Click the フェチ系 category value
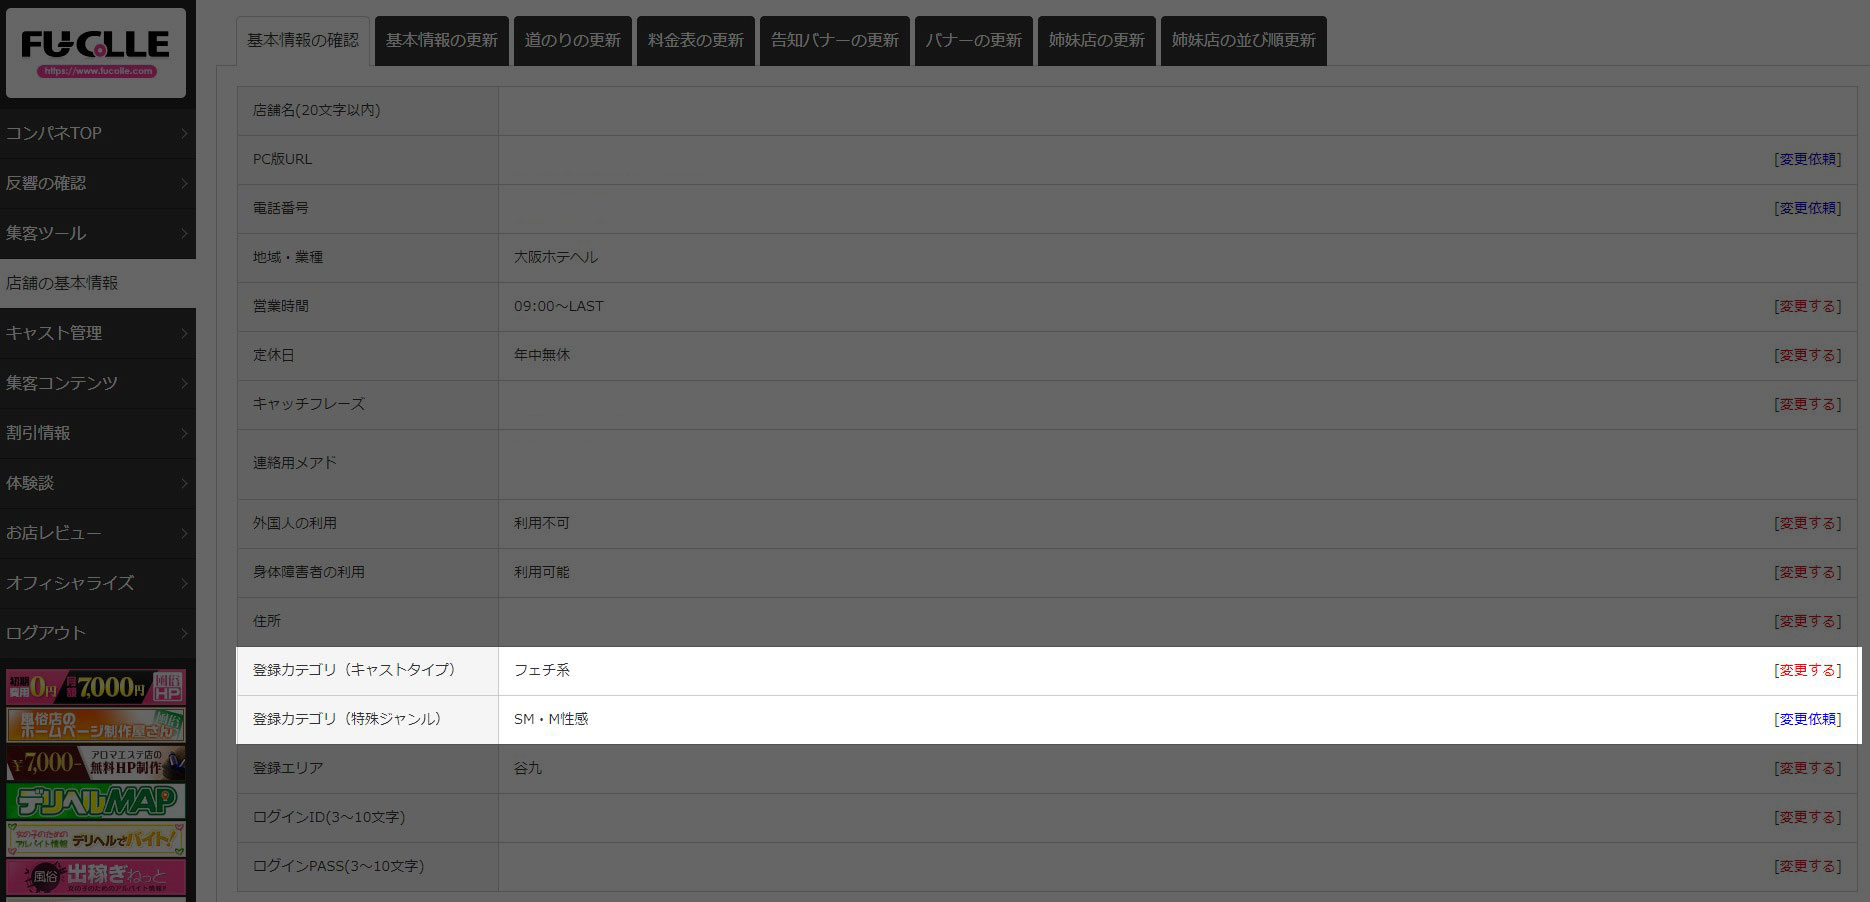1870x902 pixels. [x=542, y=670]
